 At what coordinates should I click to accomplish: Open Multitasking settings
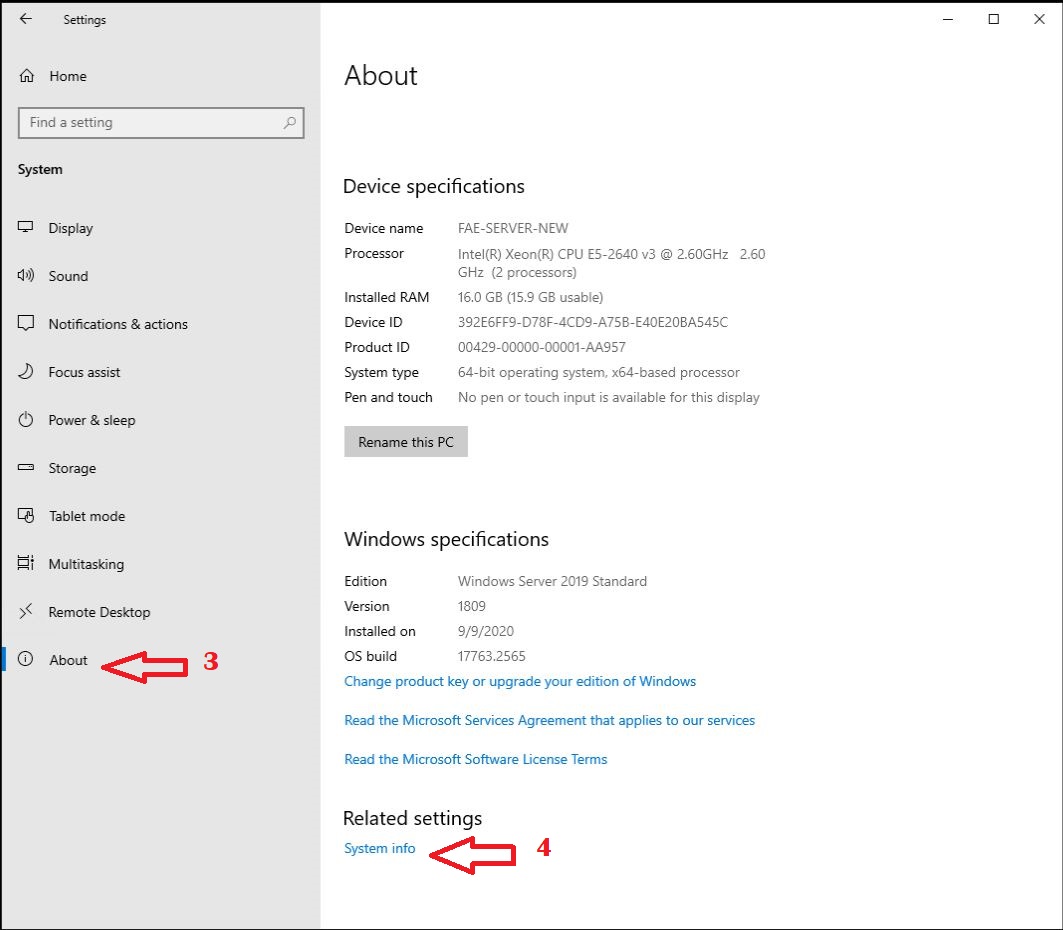coord(86,565)
